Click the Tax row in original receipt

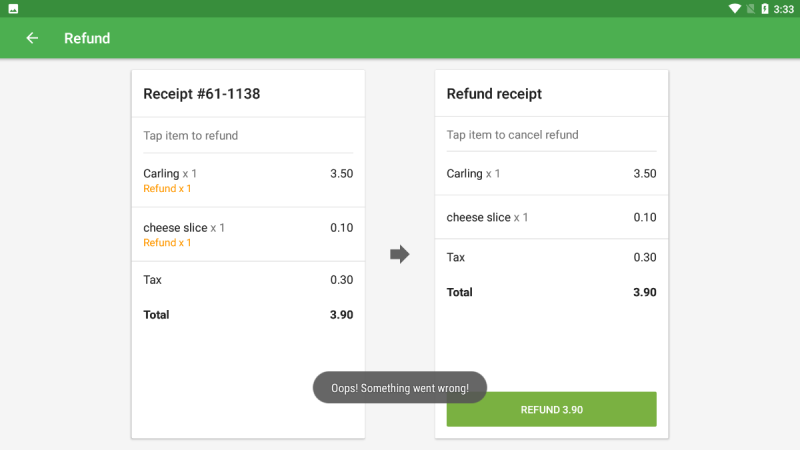click(x=247, y=280)
